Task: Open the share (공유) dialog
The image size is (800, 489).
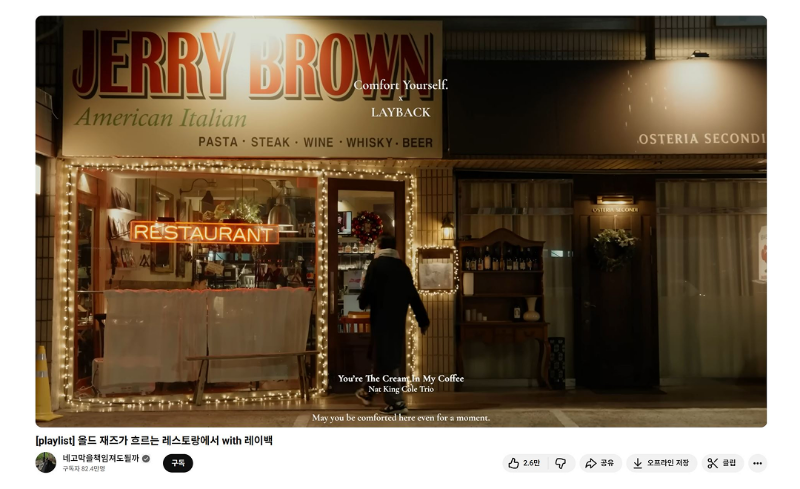Action: click(600, 463)
